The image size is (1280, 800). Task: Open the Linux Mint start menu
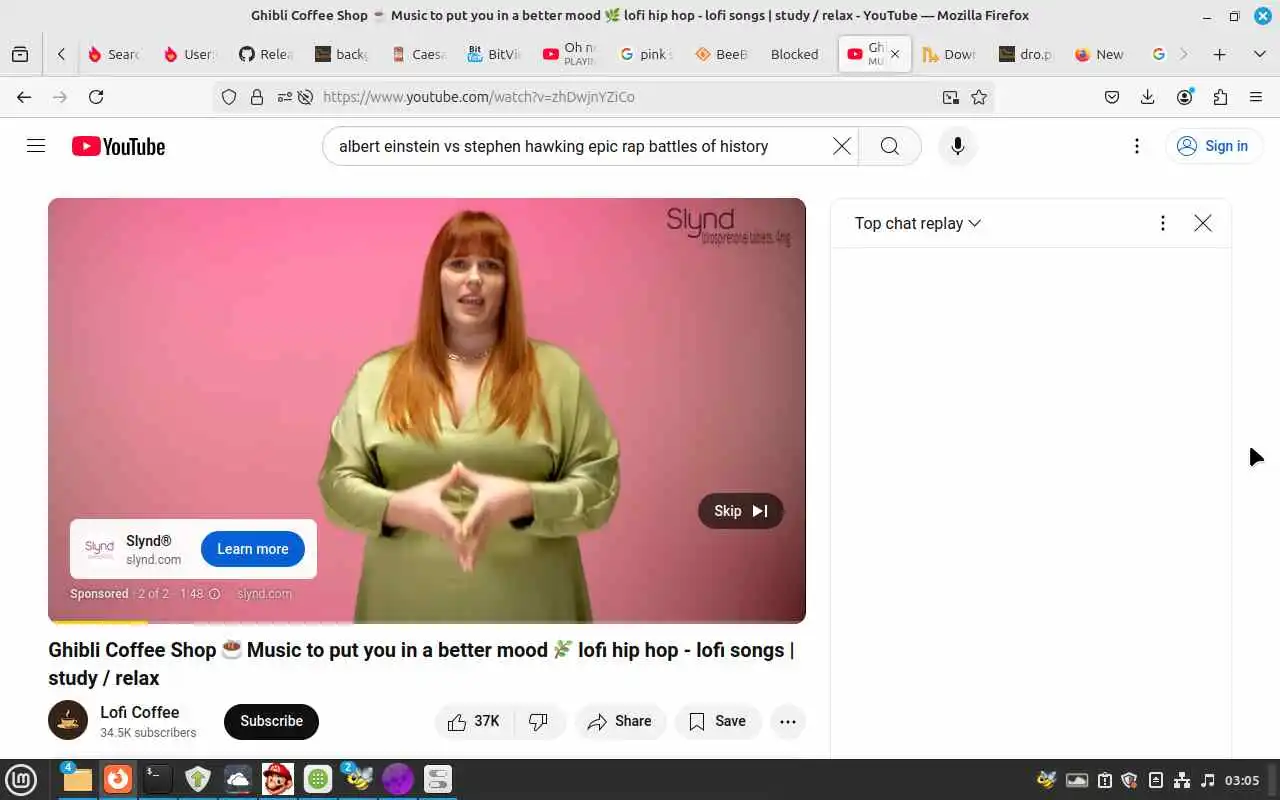point(21,779)
